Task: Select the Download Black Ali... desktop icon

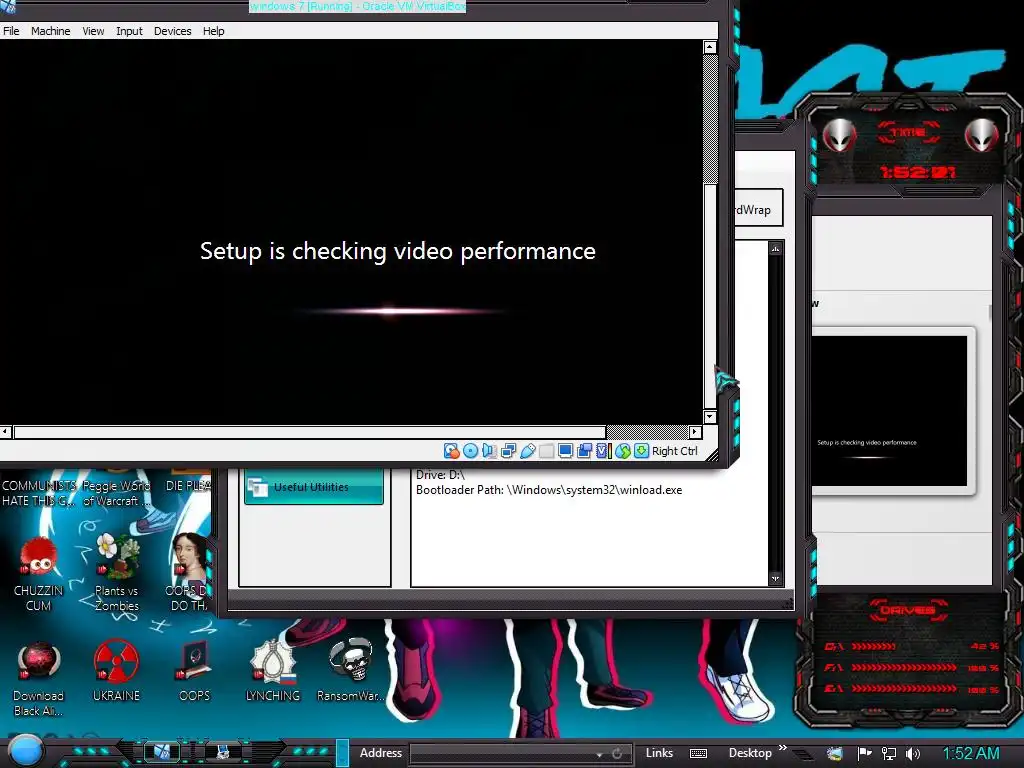Action: coord(39,678)
